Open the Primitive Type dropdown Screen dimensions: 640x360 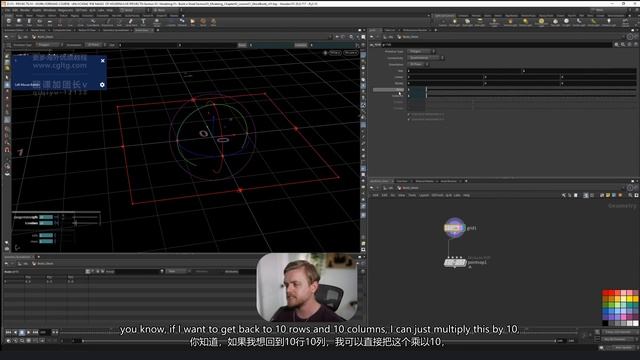(x=421, y=51)
